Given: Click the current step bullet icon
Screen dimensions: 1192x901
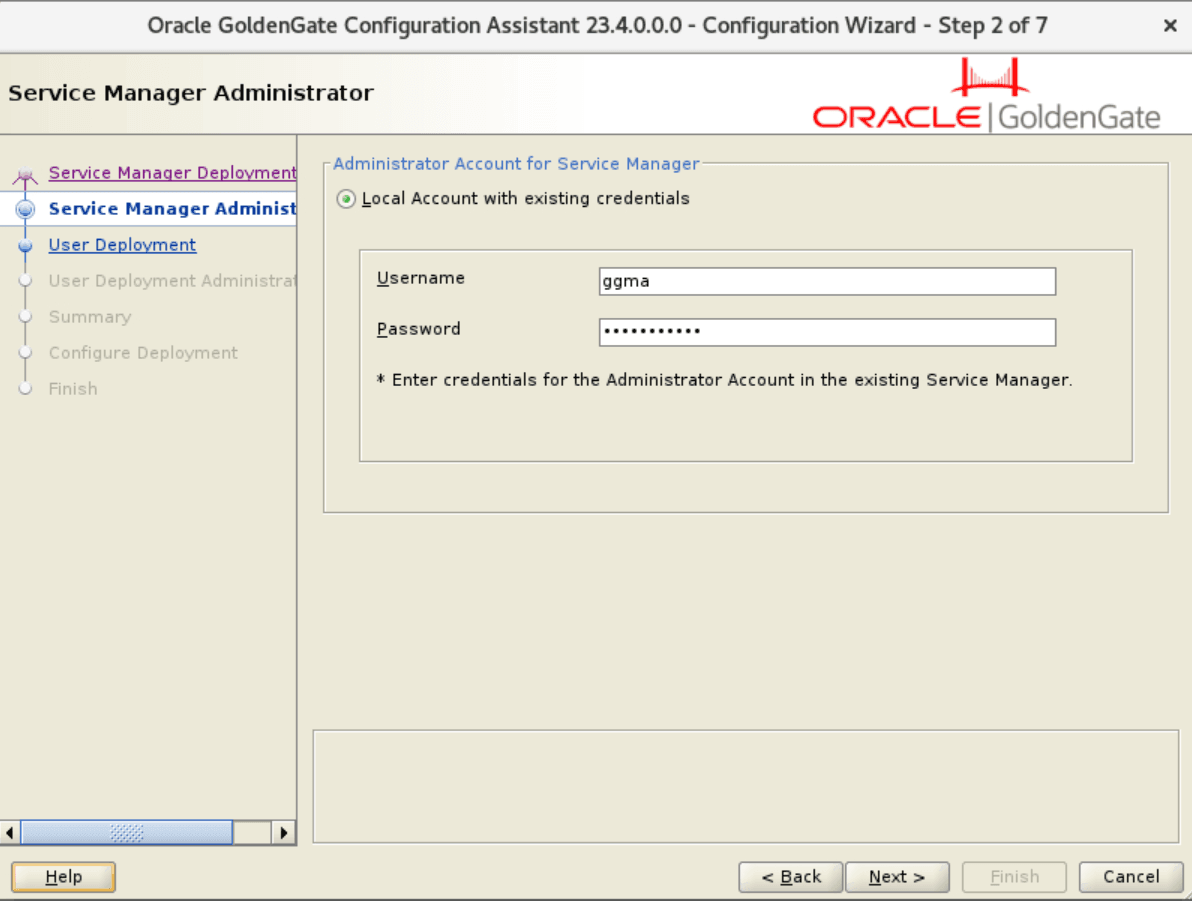Looking at the screenshot, I should tap(25, 209).
